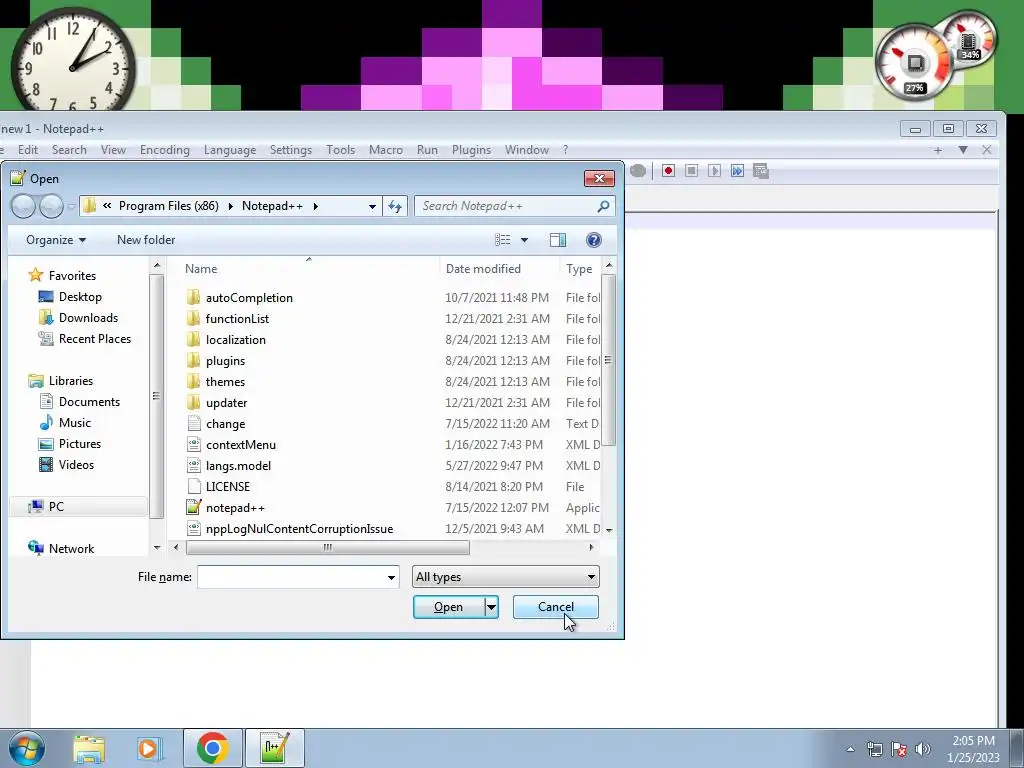Select nppLogNulContentCorruptionIssue file
Viewport: 1024px width, 768px height.
pos(289,529)
